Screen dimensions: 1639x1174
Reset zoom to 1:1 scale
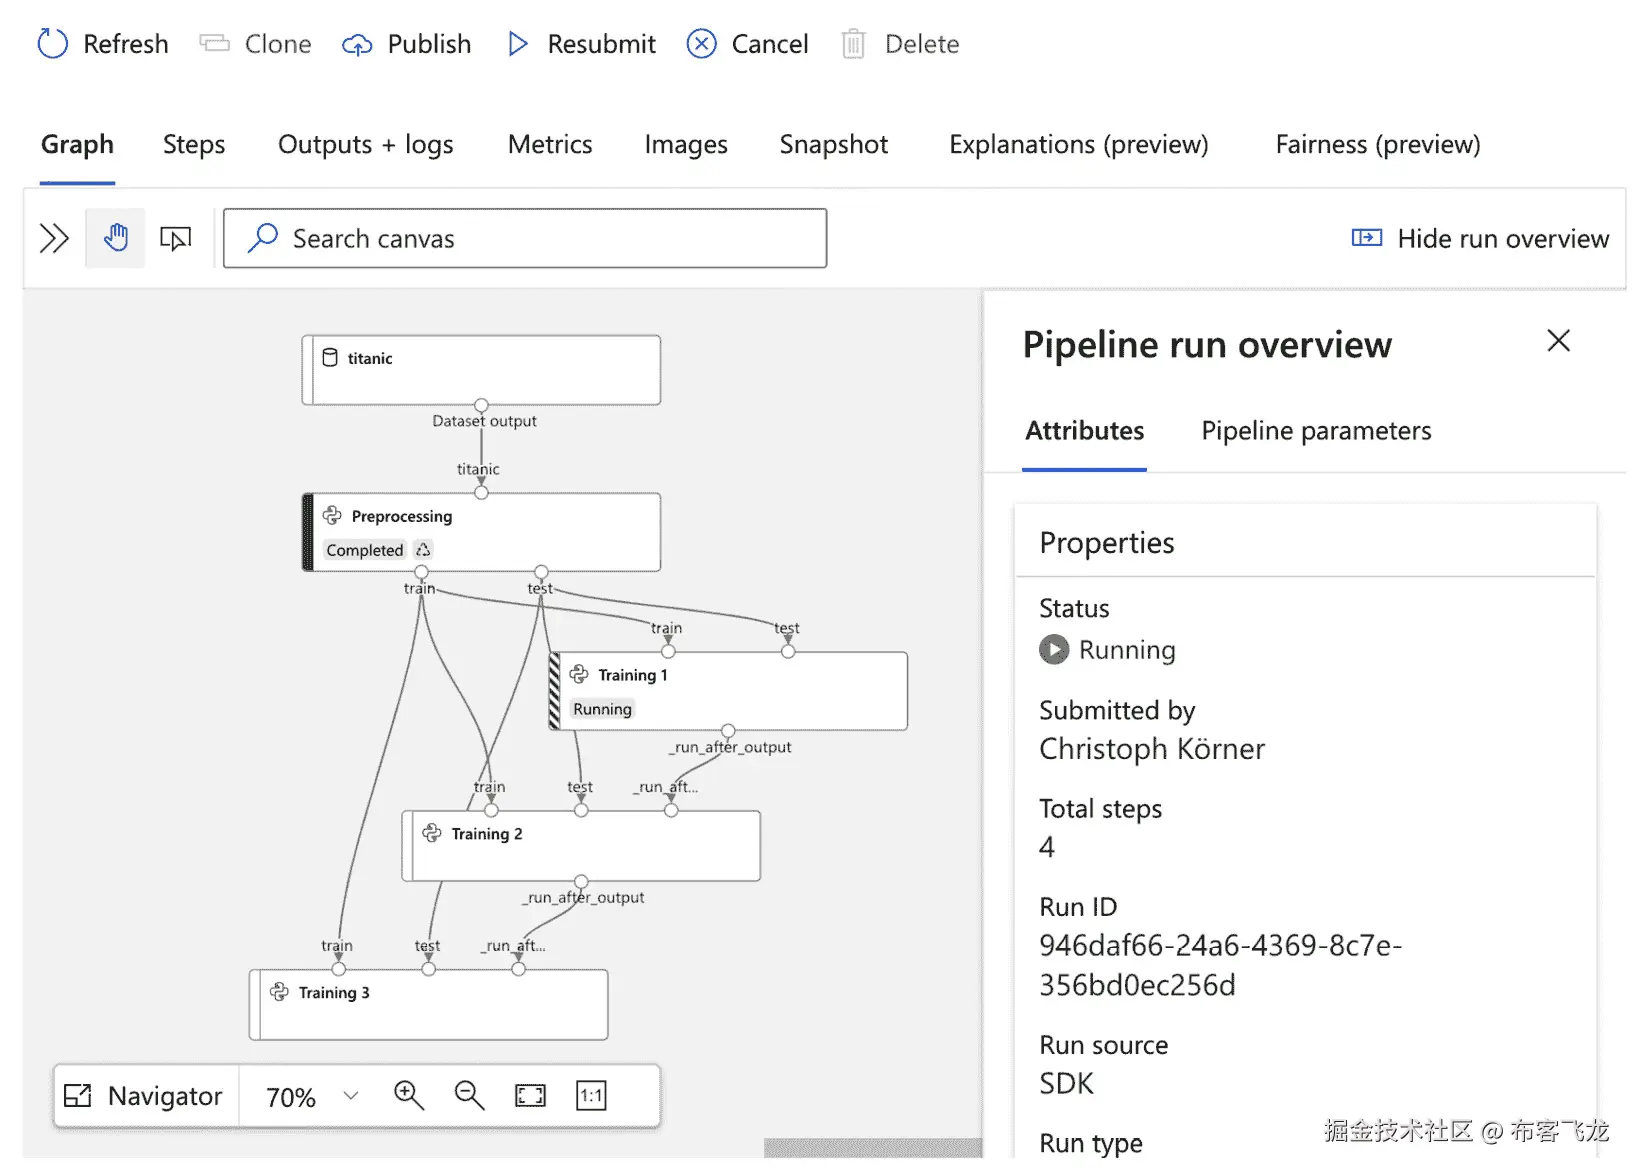591,1096
